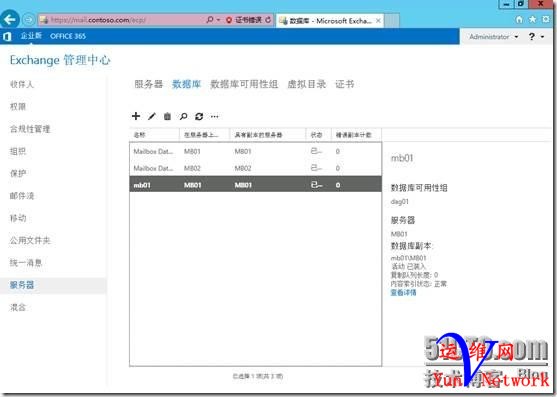Open the browser home icon
The image size is (557, 397).
click(x=519, y=20)
